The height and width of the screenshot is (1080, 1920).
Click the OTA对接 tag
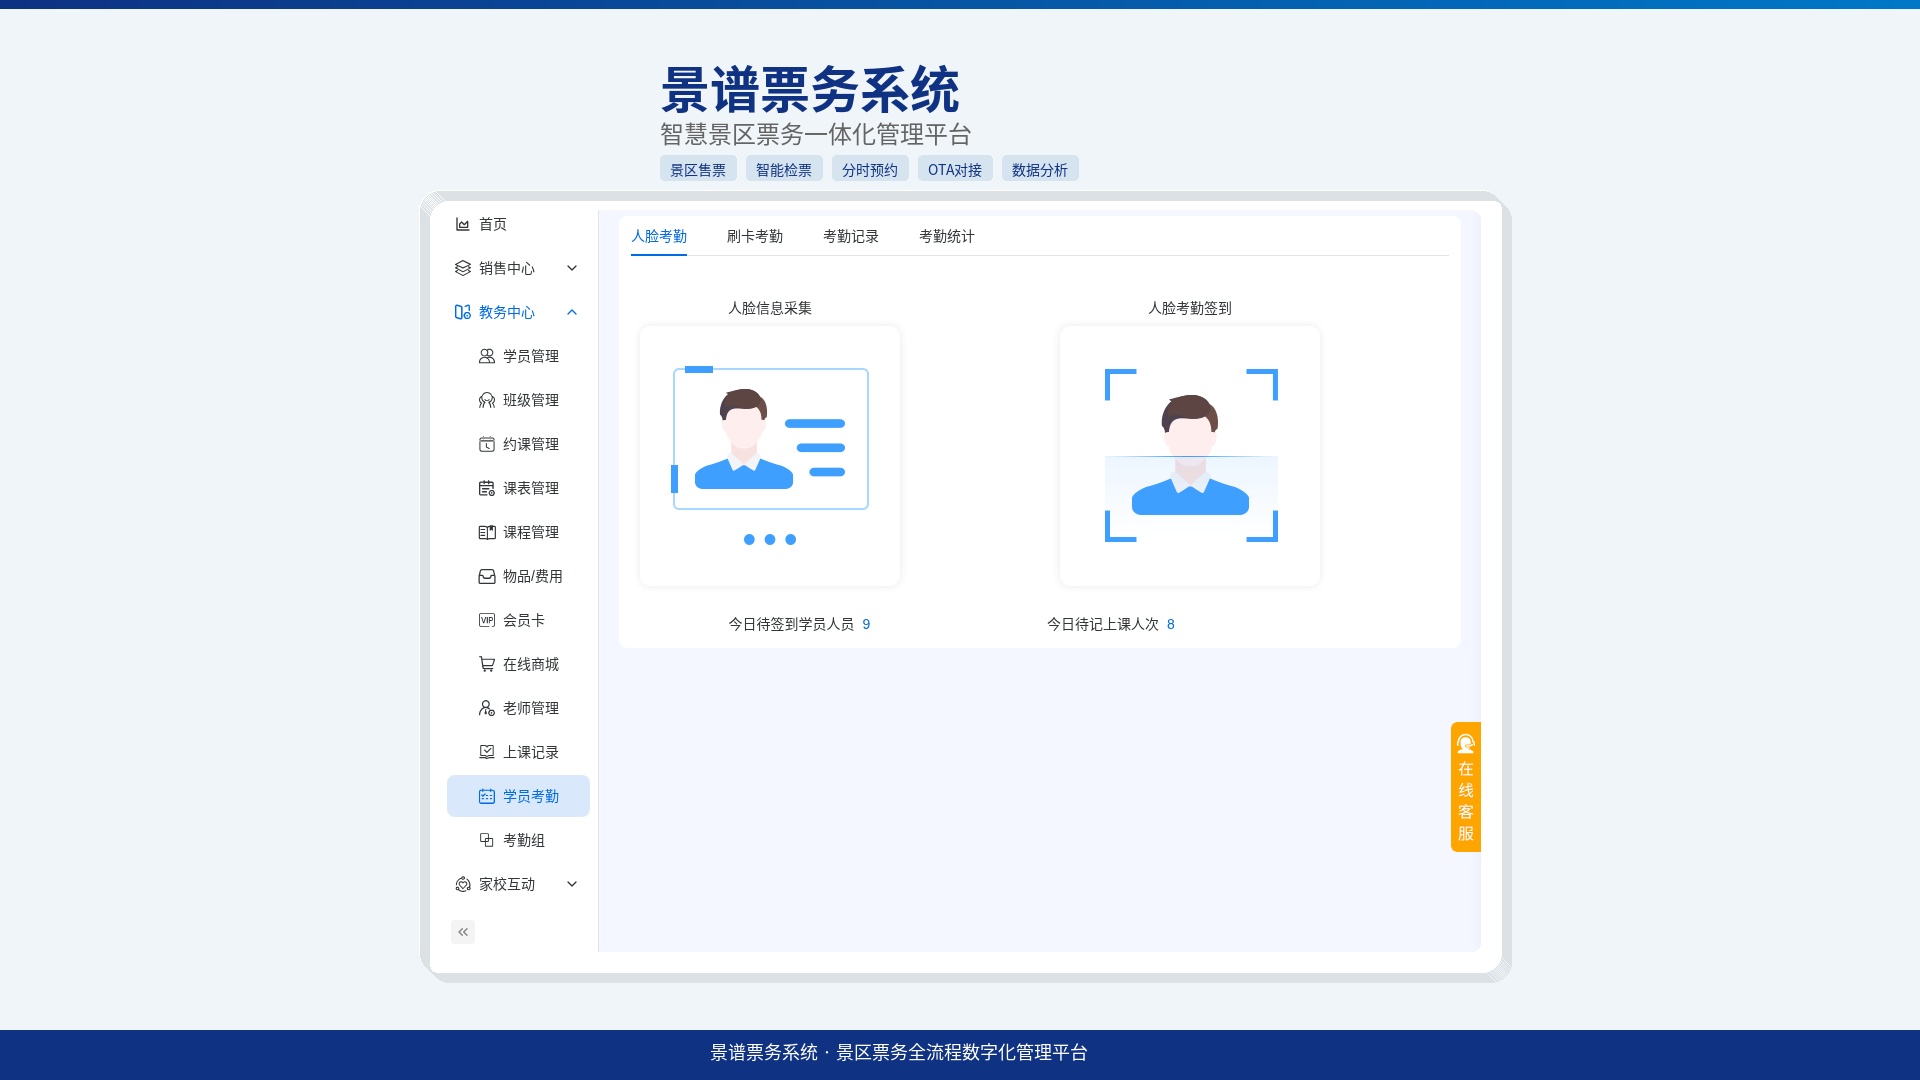(955, 169)
